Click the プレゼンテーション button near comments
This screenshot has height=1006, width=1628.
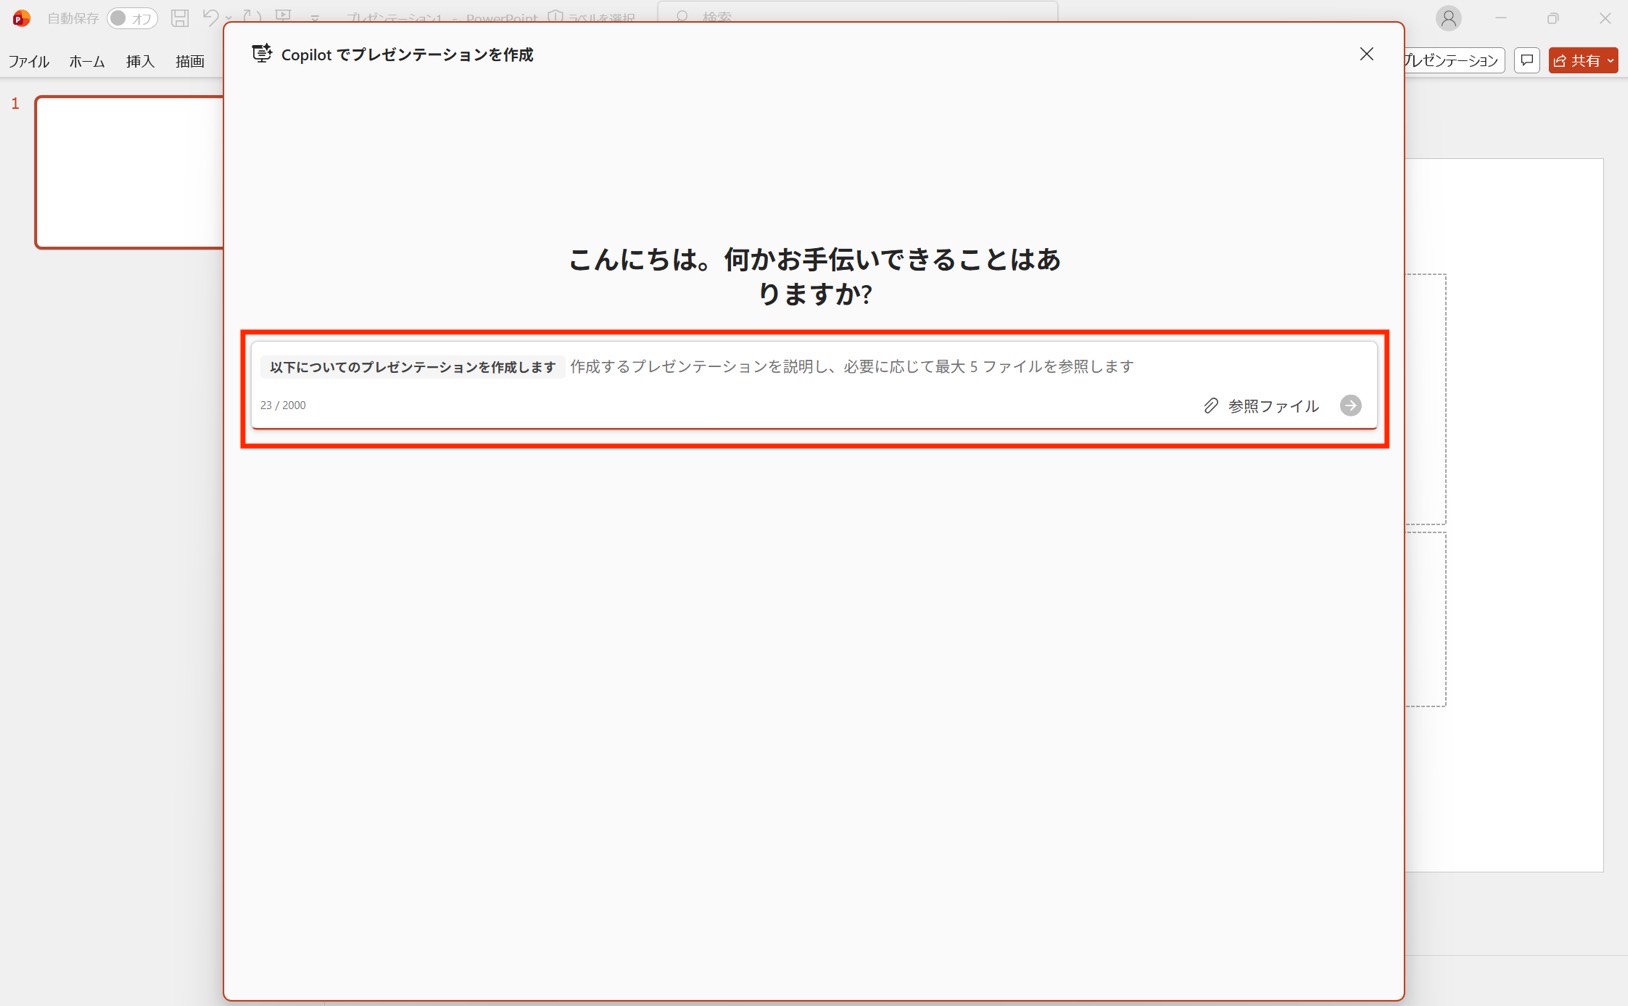(x=1453, y=60)
